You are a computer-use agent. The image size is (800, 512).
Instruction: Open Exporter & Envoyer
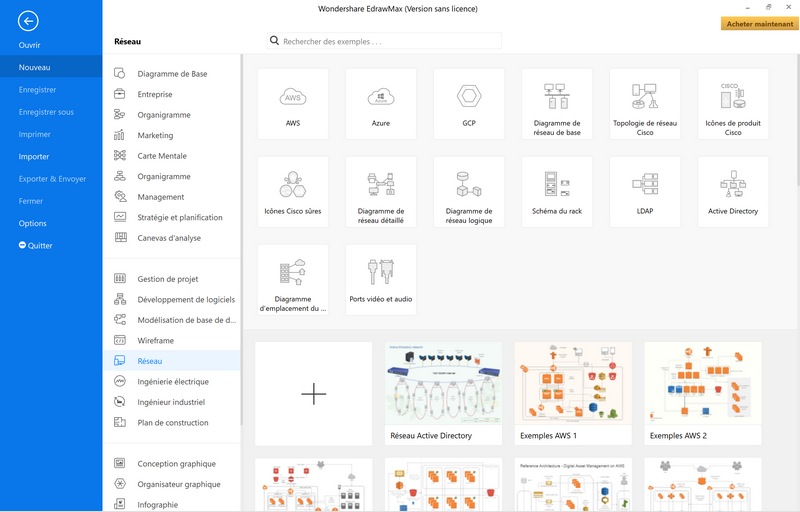click(51, 178)
